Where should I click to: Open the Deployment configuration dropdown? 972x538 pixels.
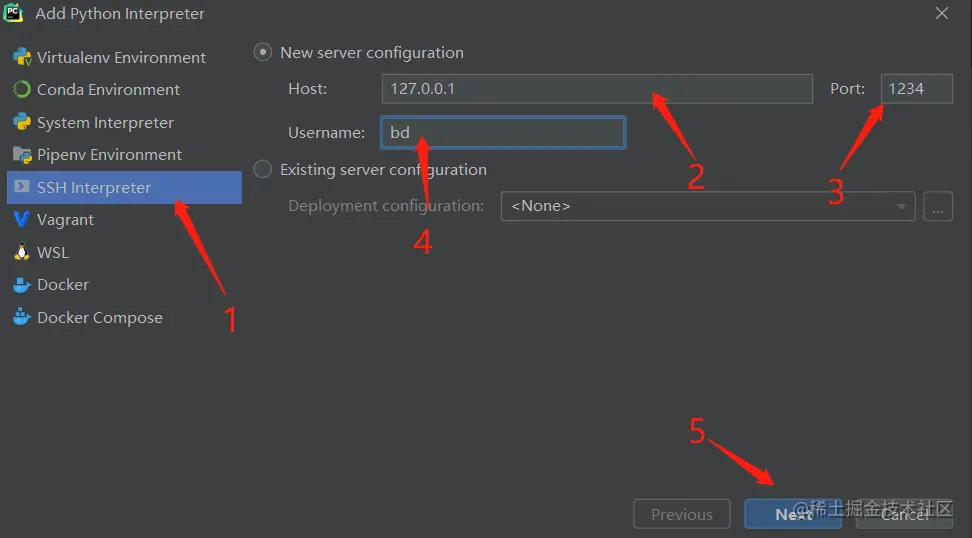707,206
